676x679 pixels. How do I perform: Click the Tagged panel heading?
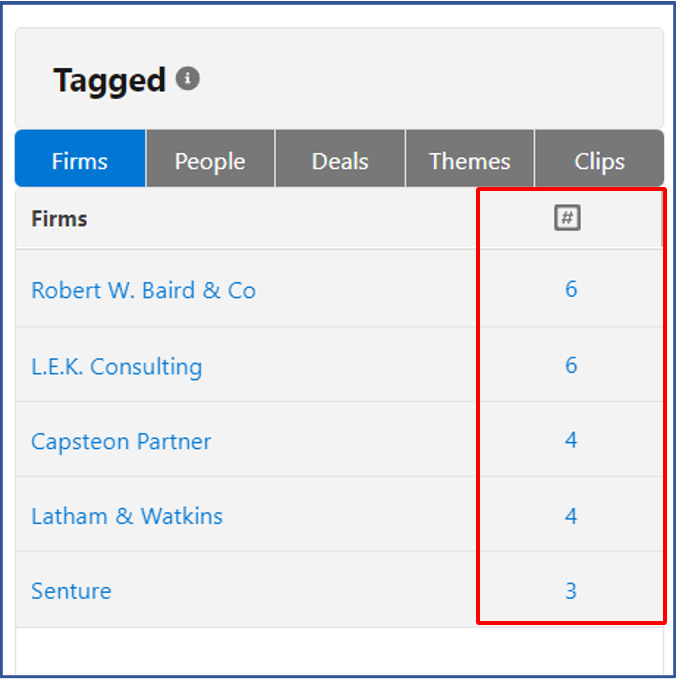(x=109, y=80)
